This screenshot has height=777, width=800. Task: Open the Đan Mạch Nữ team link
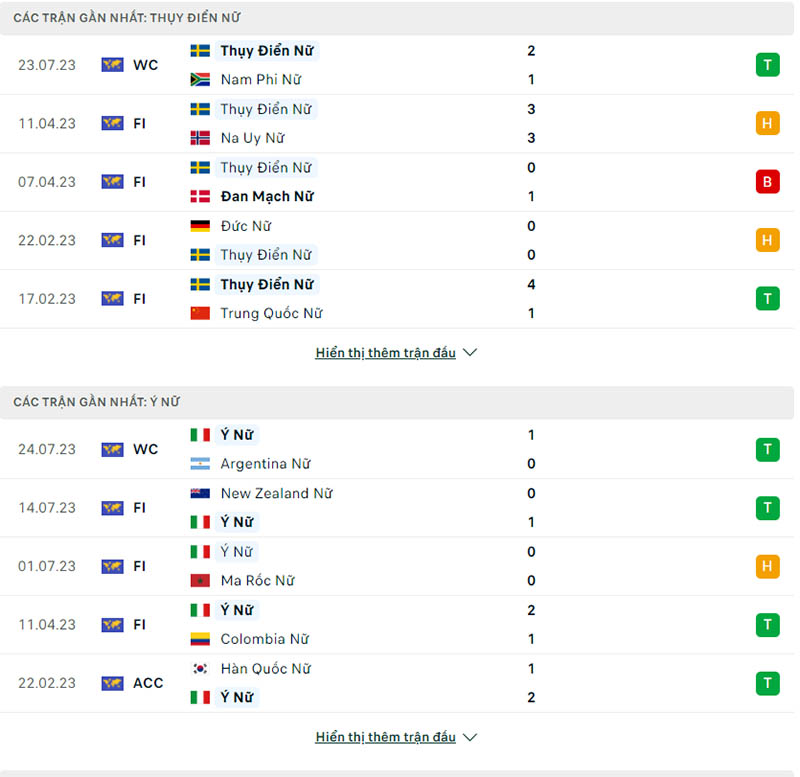pos(267,196)
